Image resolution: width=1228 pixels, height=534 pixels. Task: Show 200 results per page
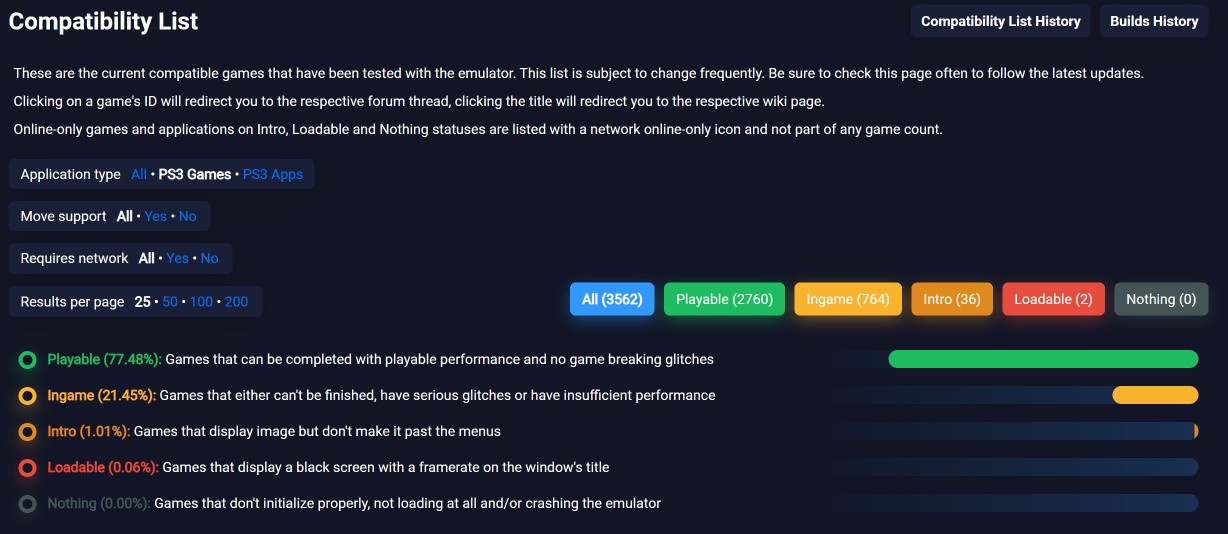tap(237, 301)
